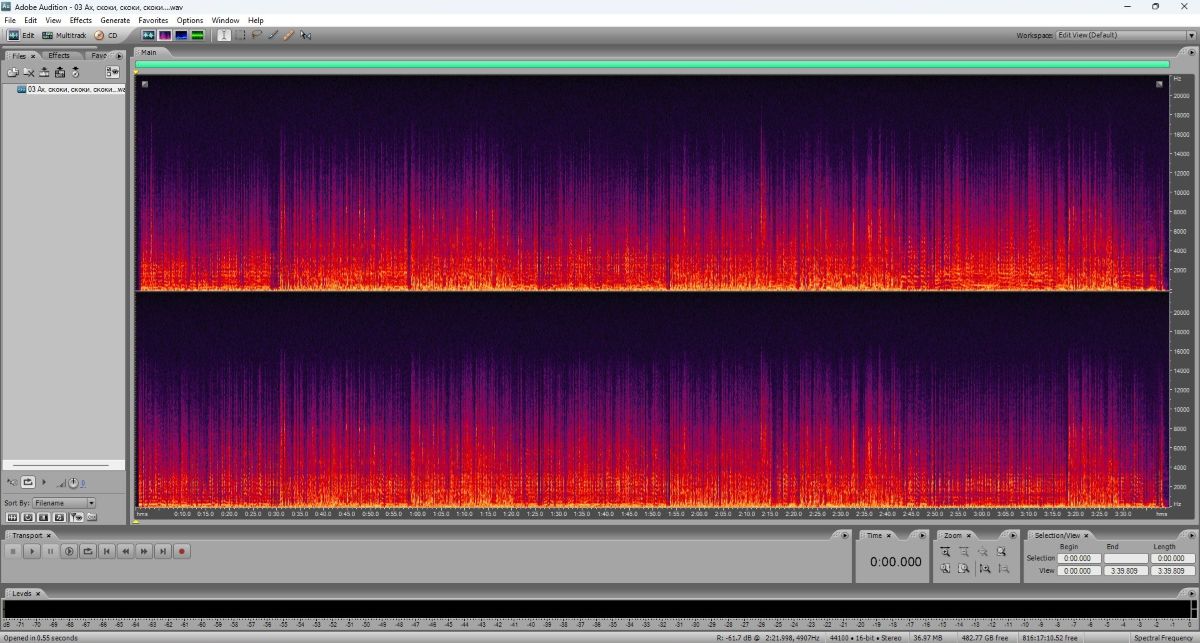Image resolution: width=1200 pixels, height=643 pixels.
Task: Click the preview volume knob
Action: coord(73,482)
